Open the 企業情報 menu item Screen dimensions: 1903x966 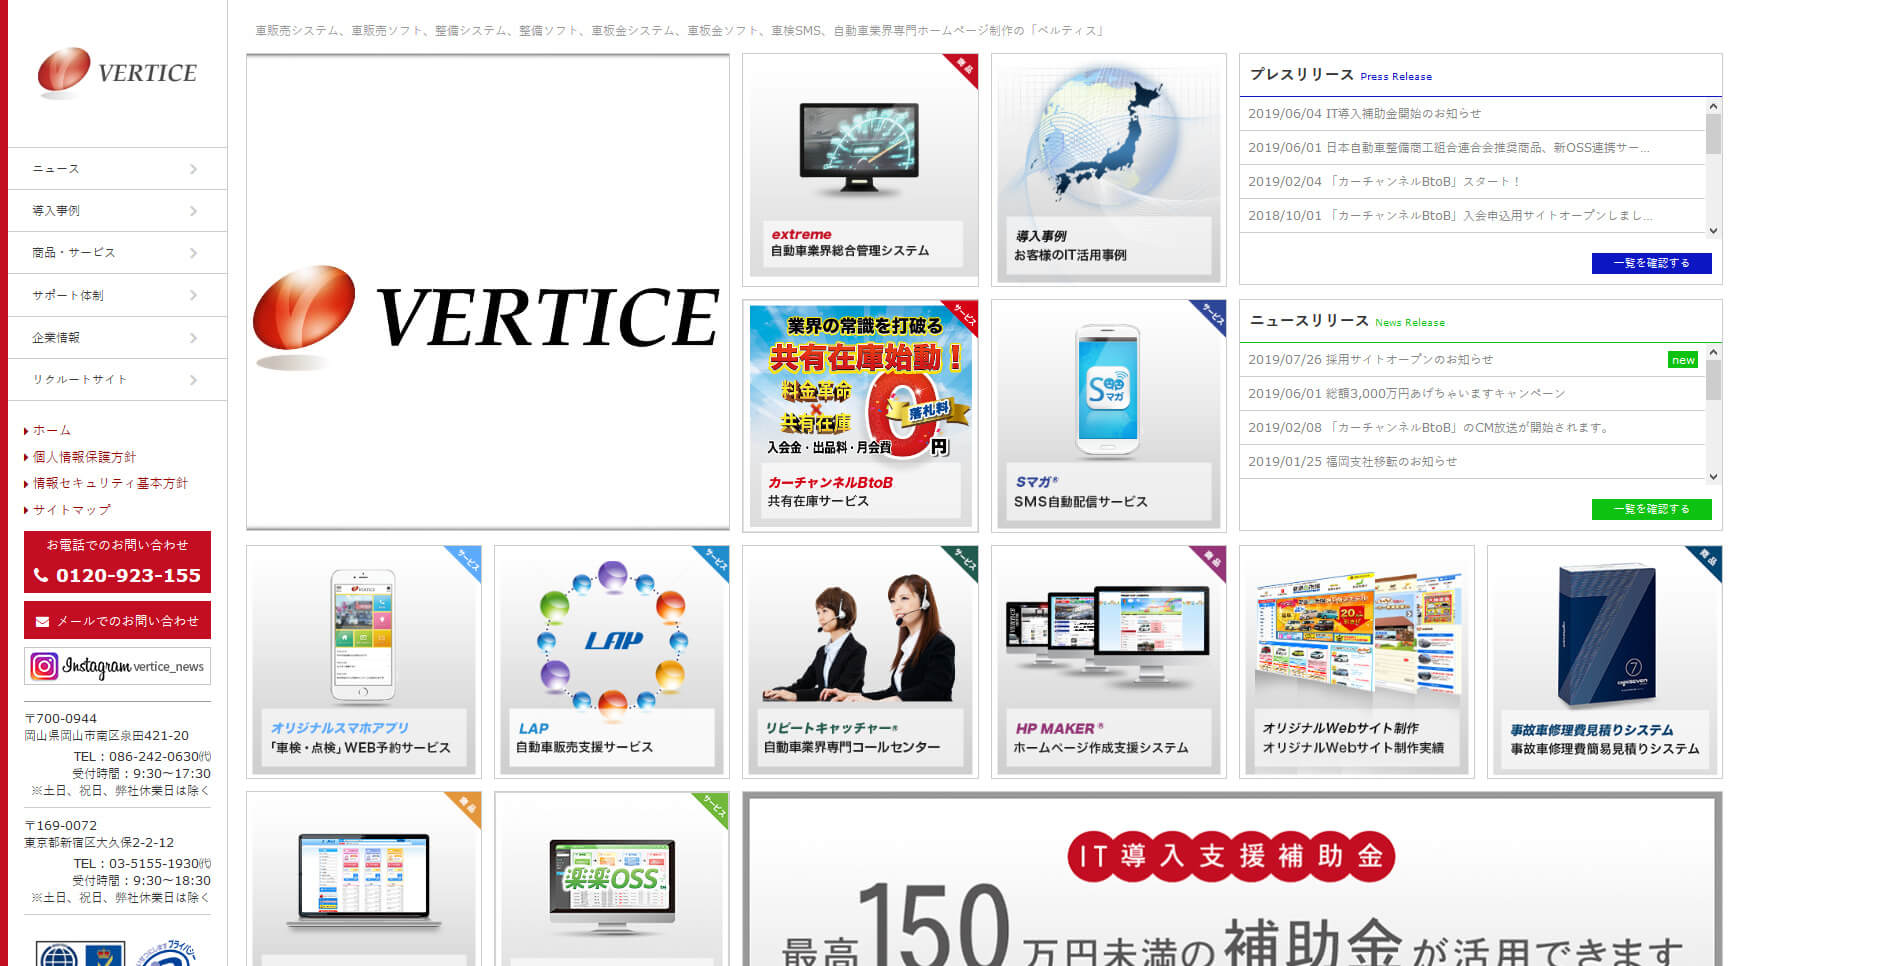[117, 338]
